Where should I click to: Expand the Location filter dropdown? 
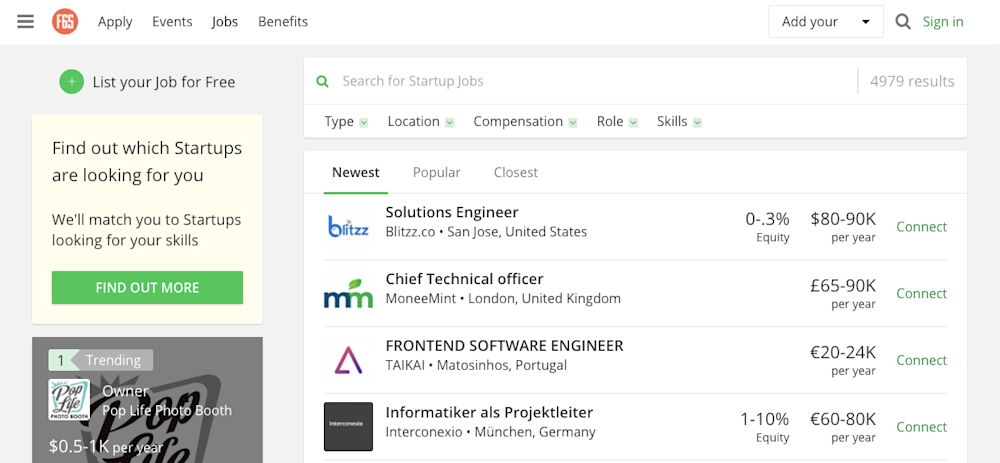point(421,122)
